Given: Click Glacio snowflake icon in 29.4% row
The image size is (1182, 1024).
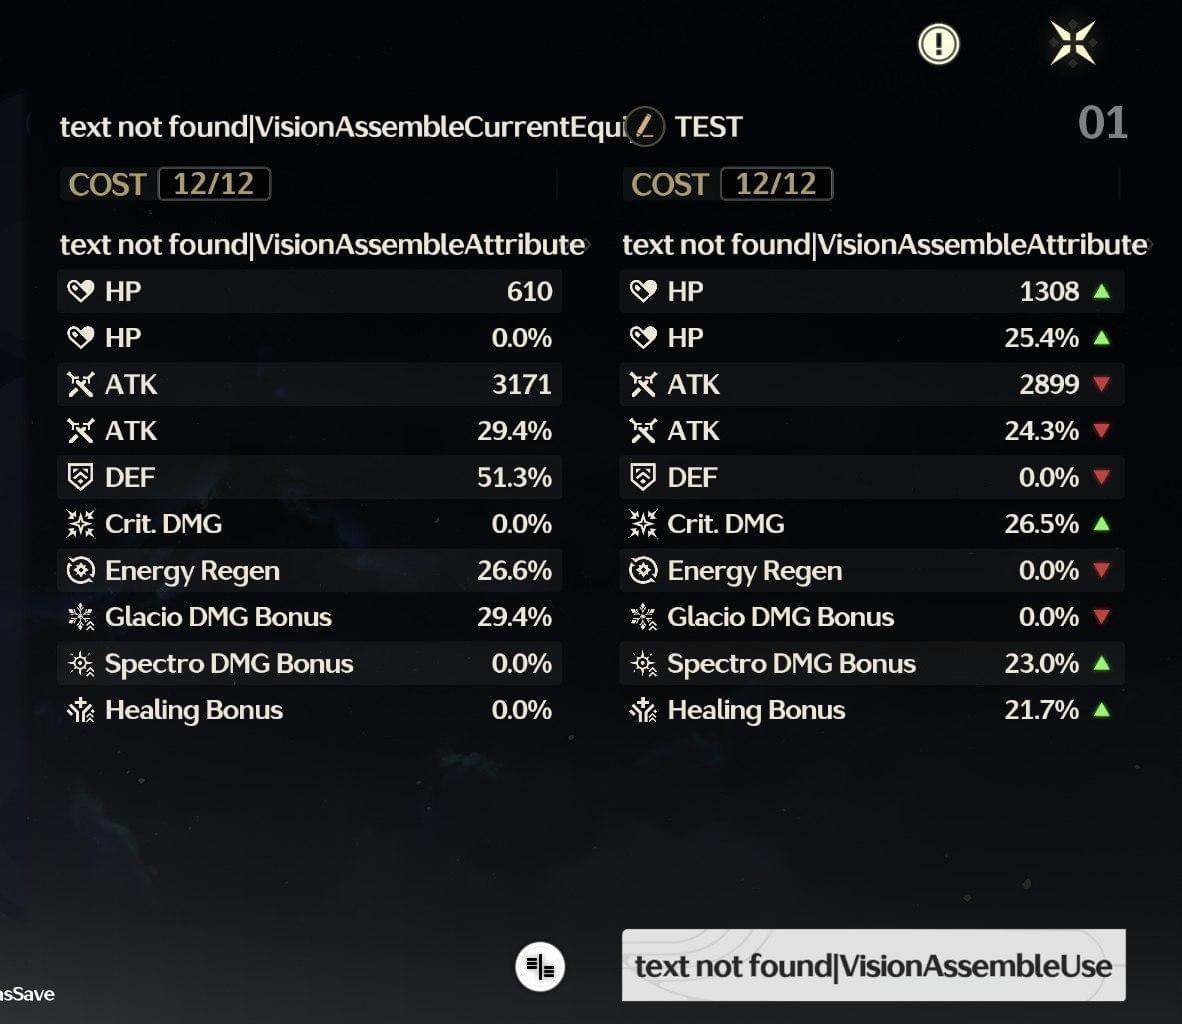Looking at the screenshot, I should click(x=81, y=618).
